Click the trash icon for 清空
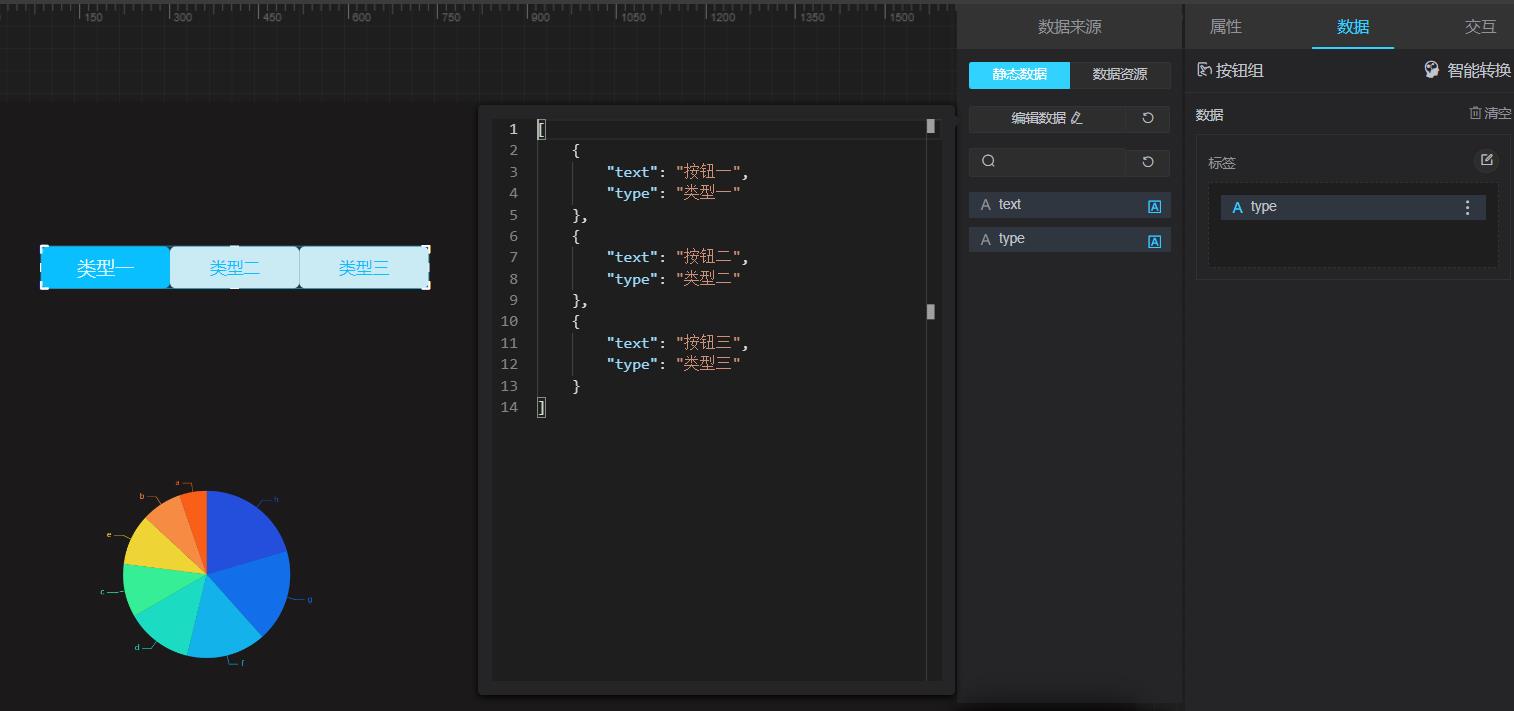The image size is (1514, 711). [1475, 113]
